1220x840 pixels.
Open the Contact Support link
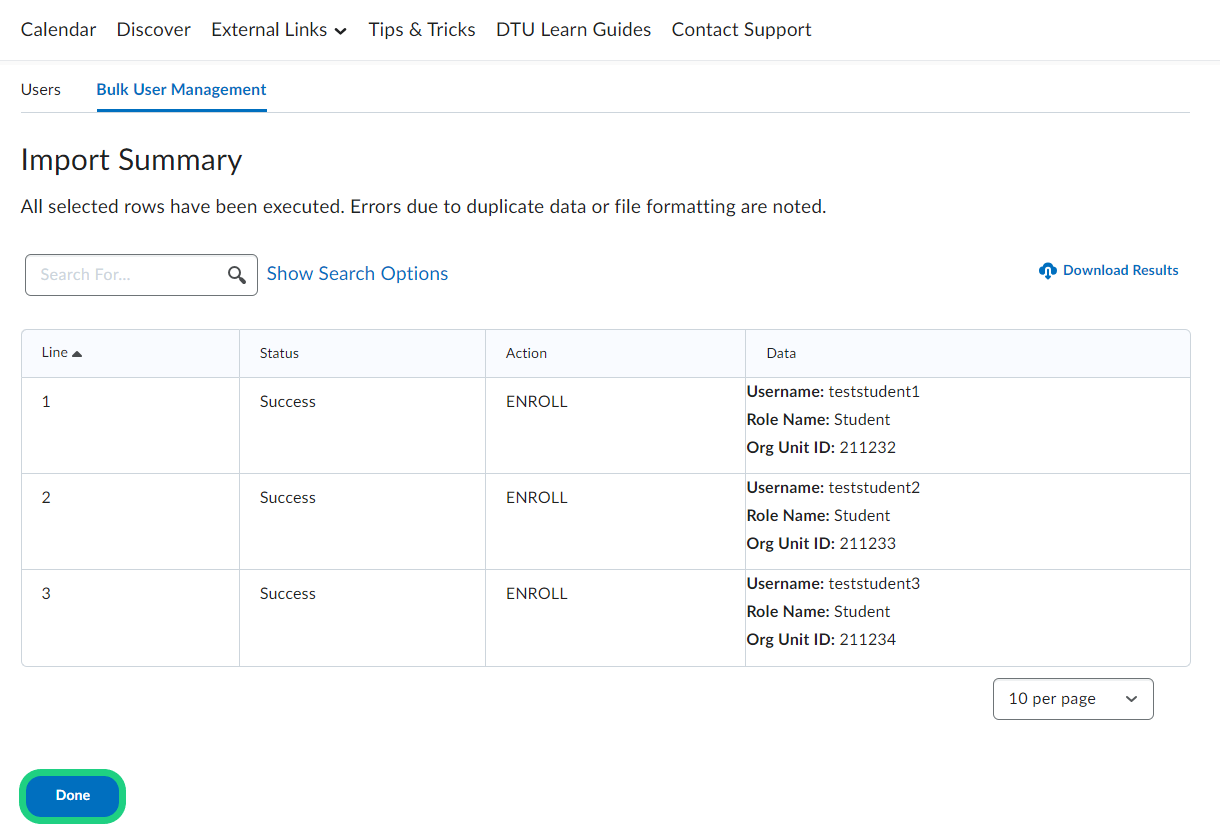pos(741,30)
